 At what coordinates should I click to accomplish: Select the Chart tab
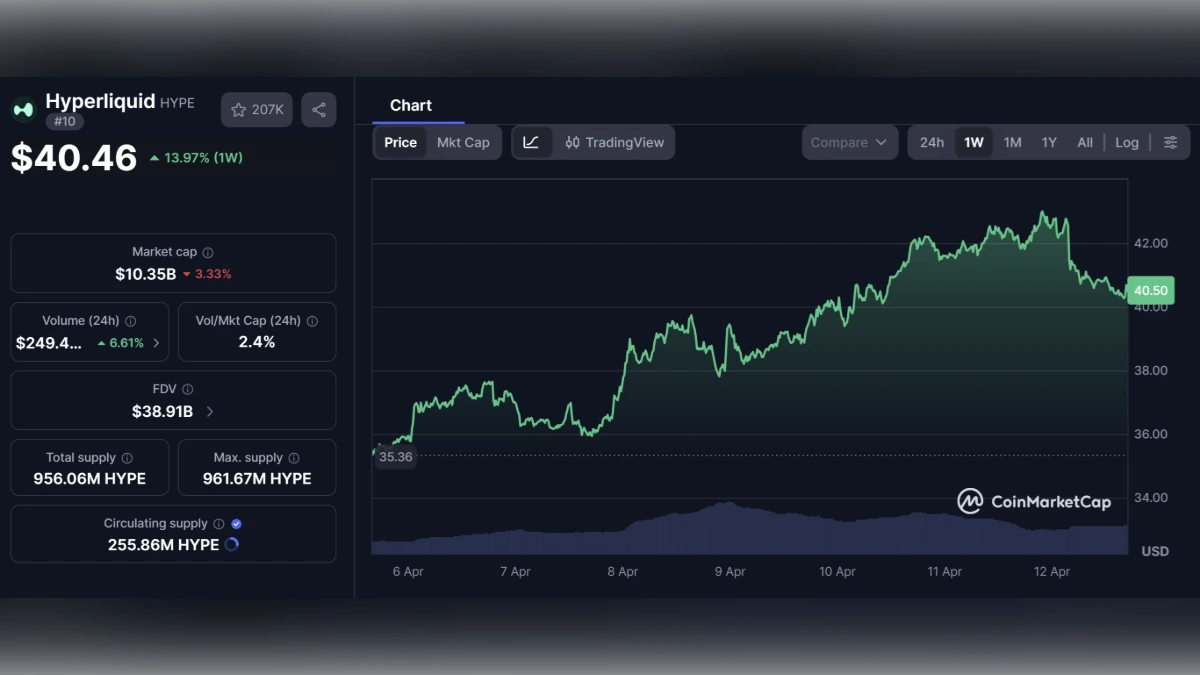click(412, 105)
